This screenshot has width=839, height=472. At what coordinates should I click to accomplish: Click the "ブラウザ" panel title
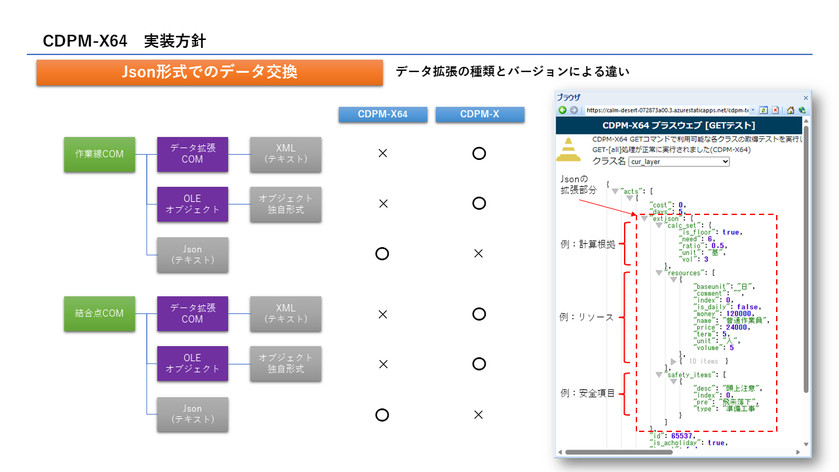568,97
